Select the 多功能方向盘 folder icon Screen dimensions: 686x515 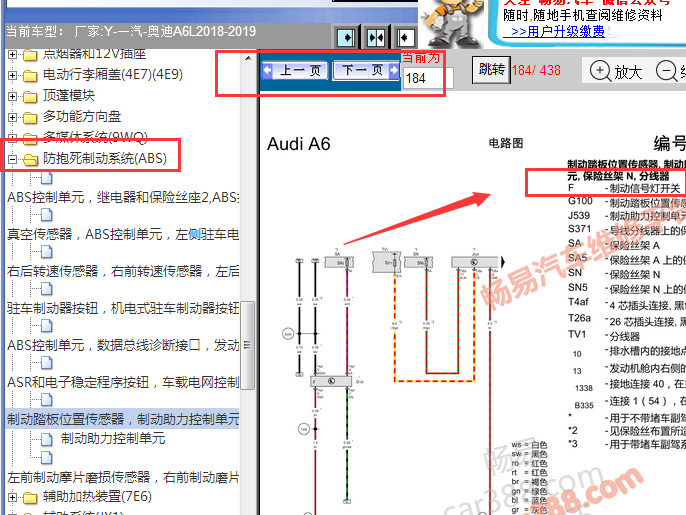pyautogui.click(x=30, y=118)
